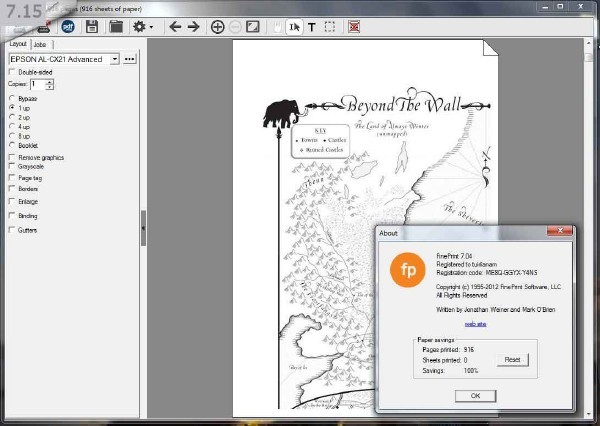This screenshot has width=600, height=426.
Task: Click the ellipsis printer properties button
Action: [130, 59]
